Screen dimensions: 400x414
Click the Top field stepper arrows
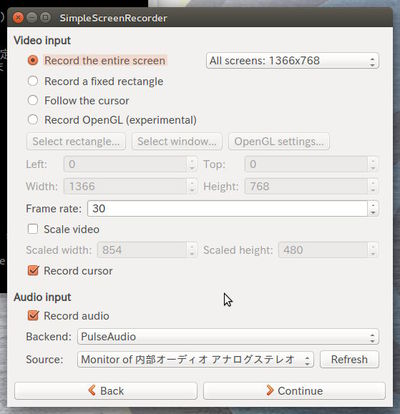click(373, 164)
